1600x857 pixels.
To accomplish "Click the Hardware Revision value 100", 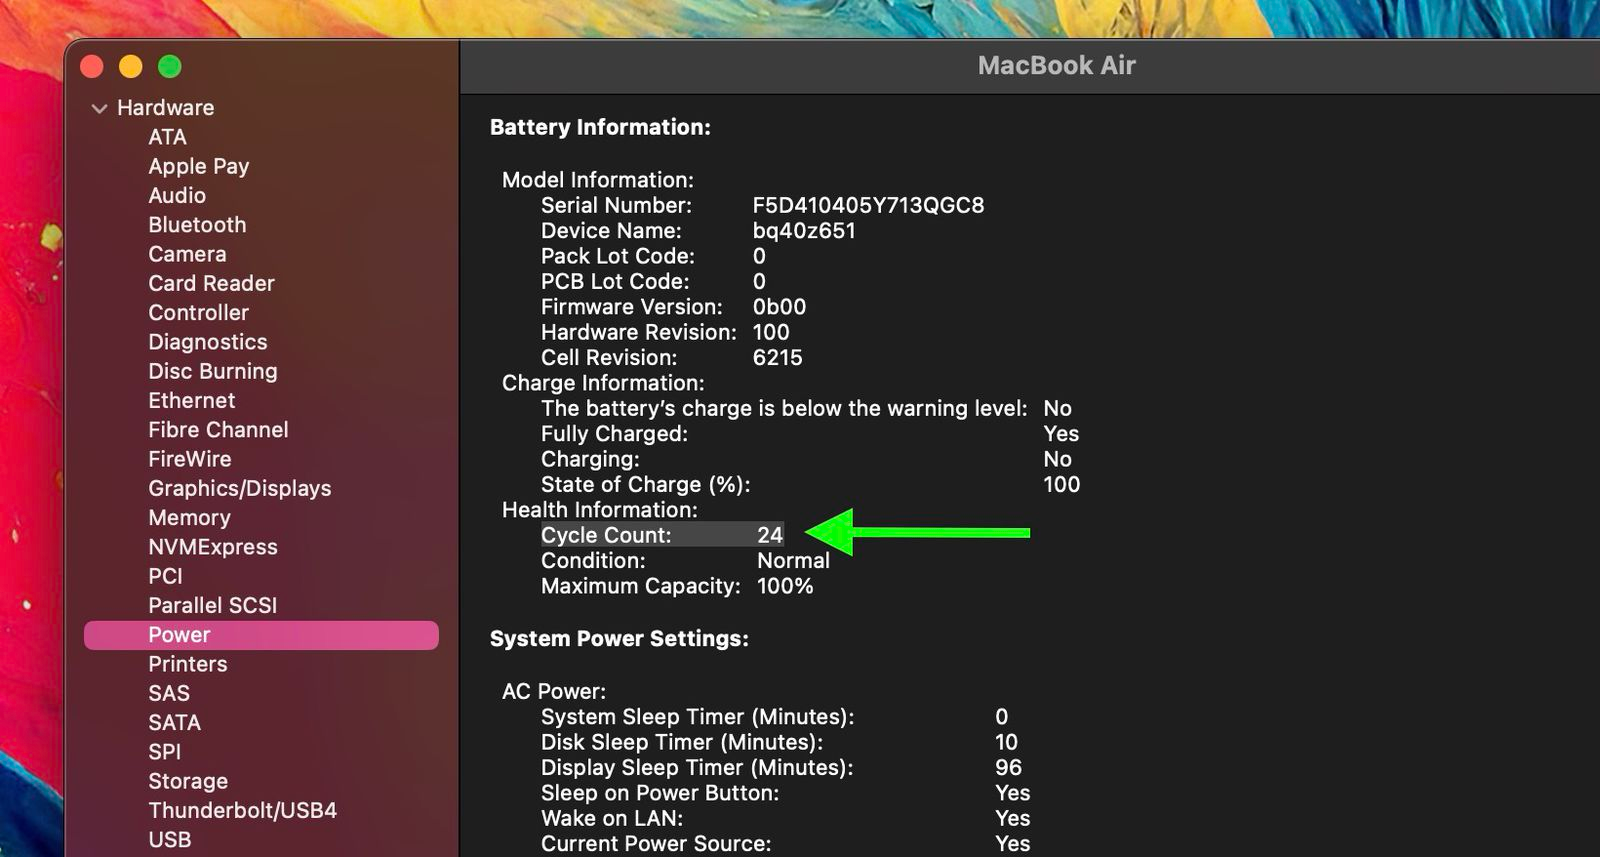I will pyautogui.click(x=771, y=332).
